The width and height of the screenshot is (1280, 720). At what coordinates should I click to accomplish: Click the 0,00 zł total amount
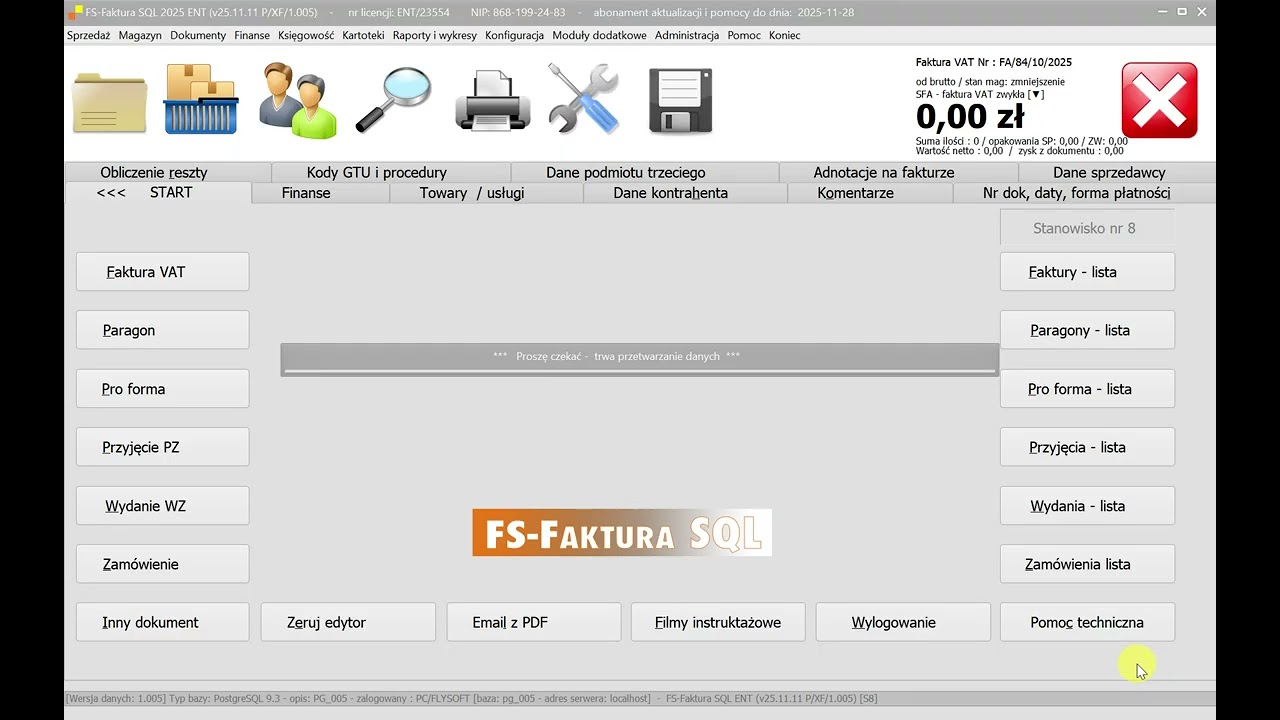(970, 117)
